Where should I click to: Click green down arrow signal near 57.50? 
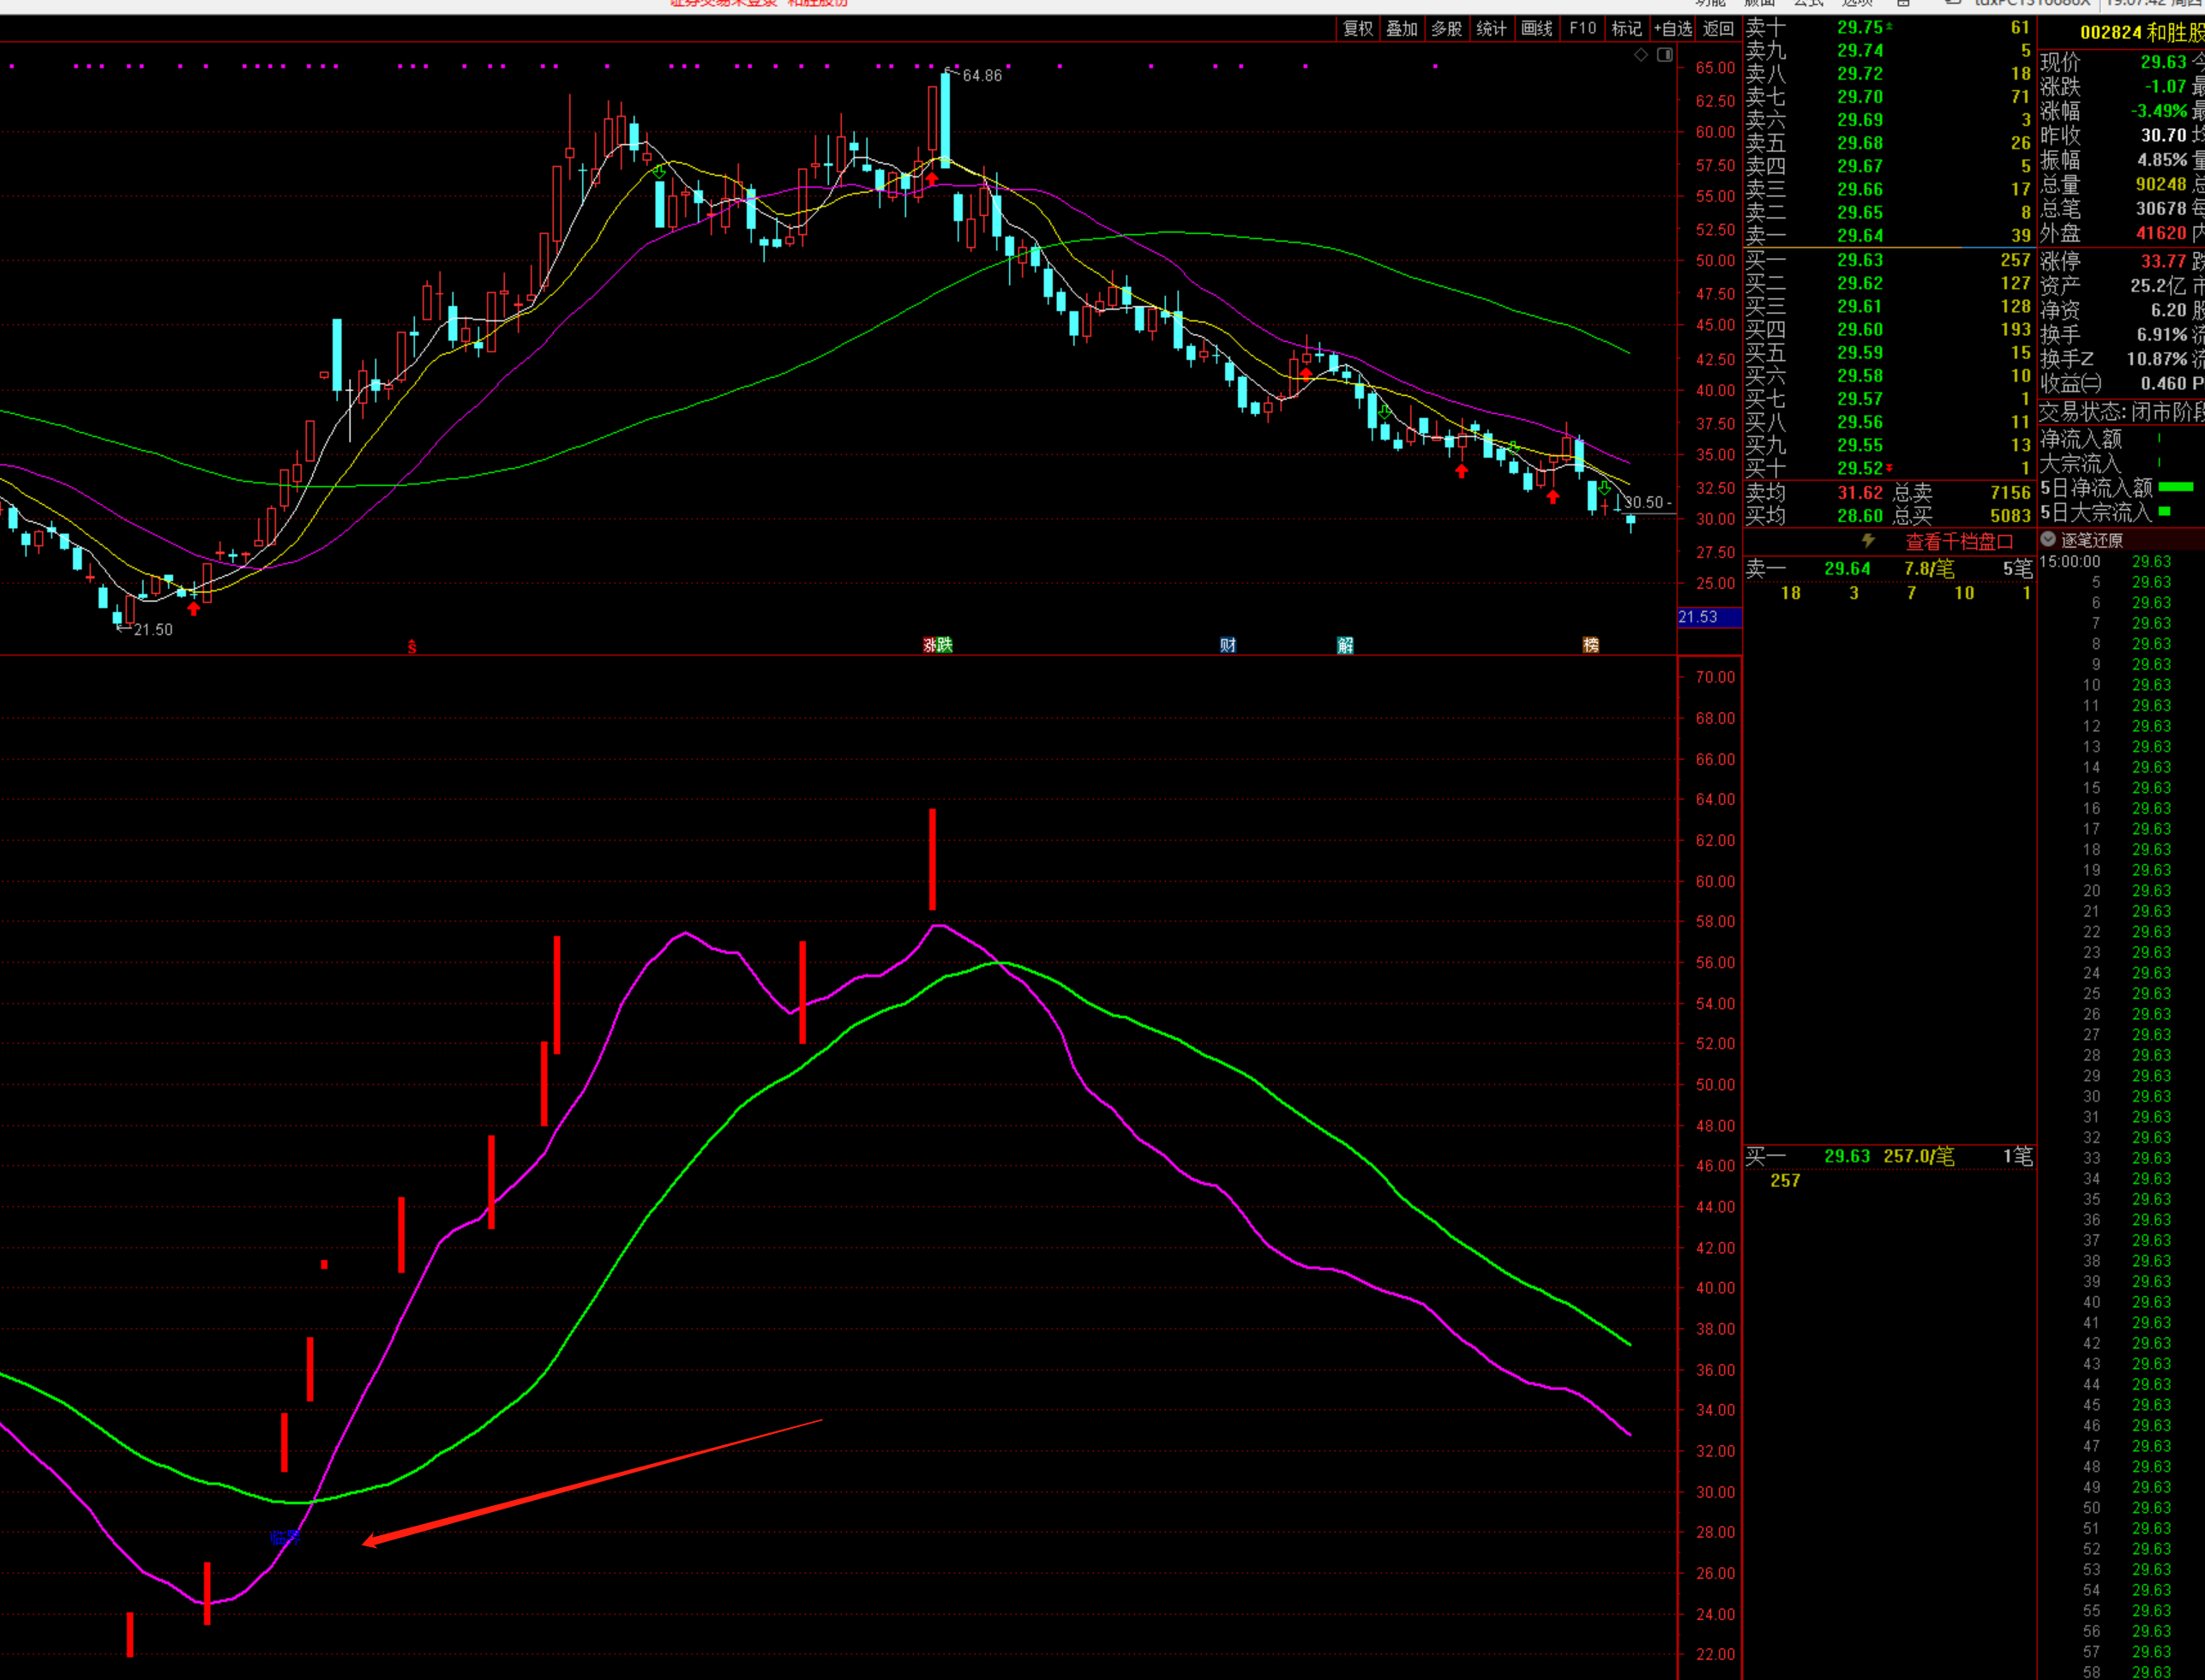pyautogui.click(x=659, y=172)
